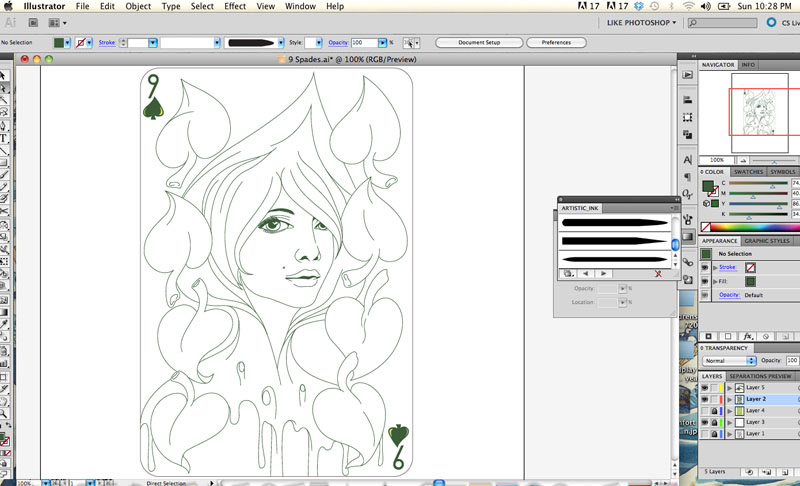
Task: Switch to the Swatches tab
Action: [x=748, y=172]
